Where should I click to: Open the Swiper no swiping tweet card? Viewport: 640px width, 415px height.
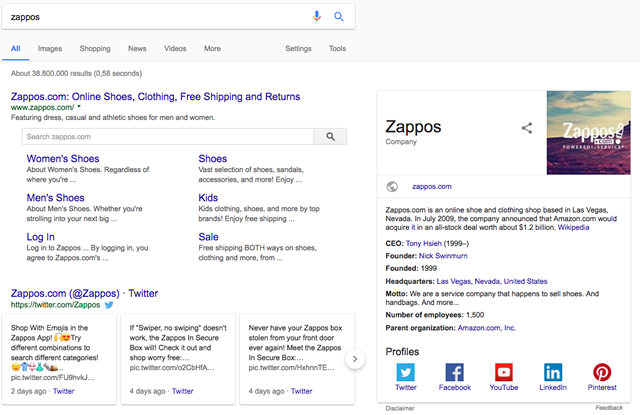(178, 359)
